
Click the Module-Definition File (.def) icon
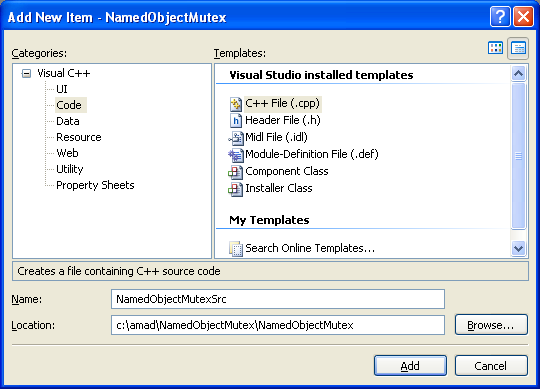pos(236,155)
